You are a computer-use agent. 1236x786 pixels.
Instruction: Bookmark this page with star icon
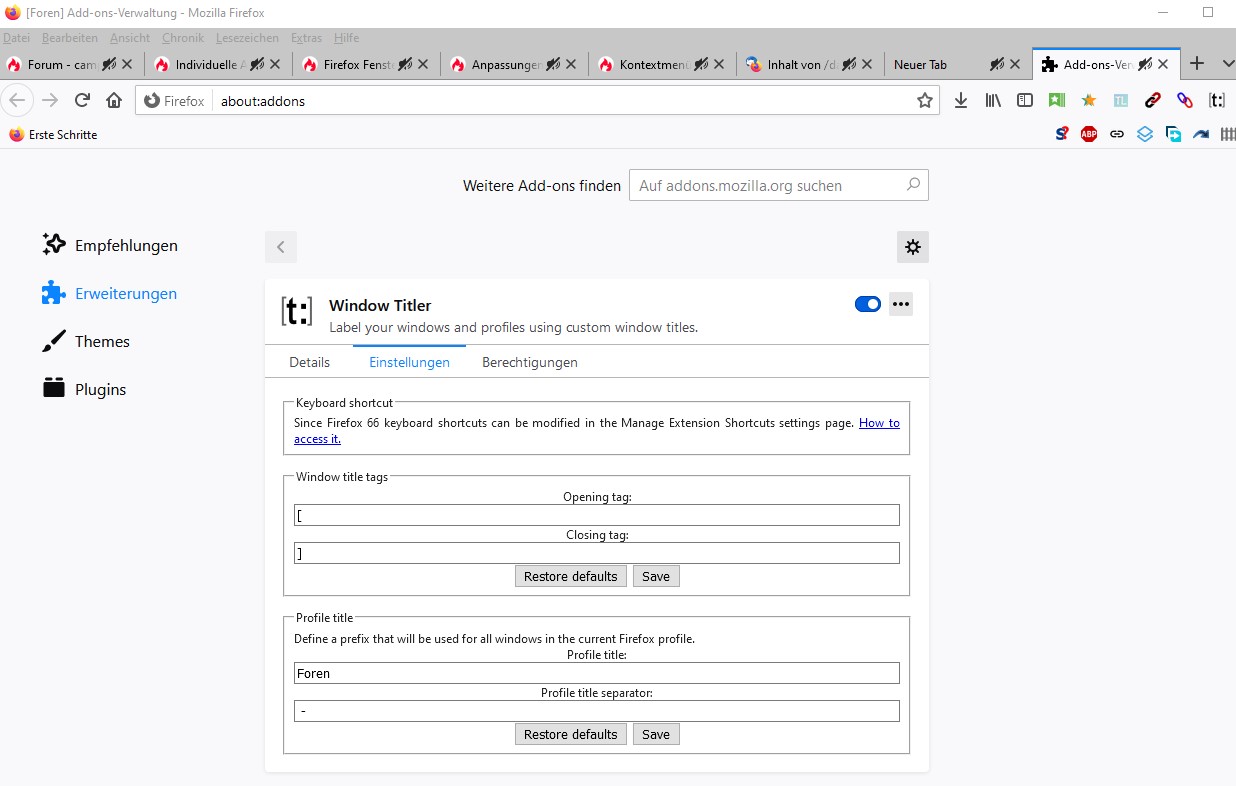tap(924, 100)
